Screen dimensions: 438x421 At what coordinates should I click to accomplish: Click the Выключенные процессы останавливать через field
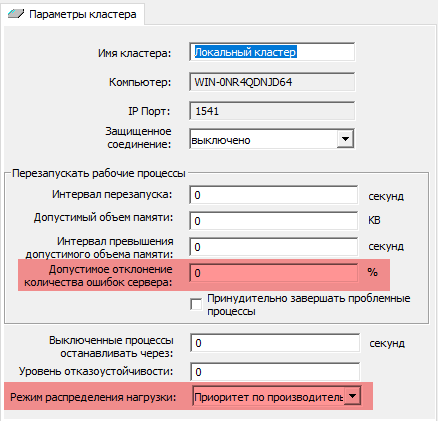coord(275,343)
